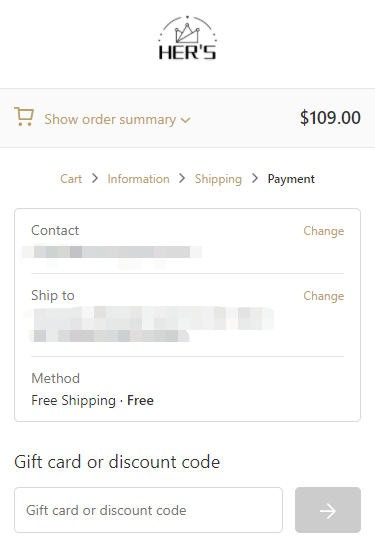The image size is (375, 550).
Task: Click the Free Shipping method row
Action: [x=92, y=400]
